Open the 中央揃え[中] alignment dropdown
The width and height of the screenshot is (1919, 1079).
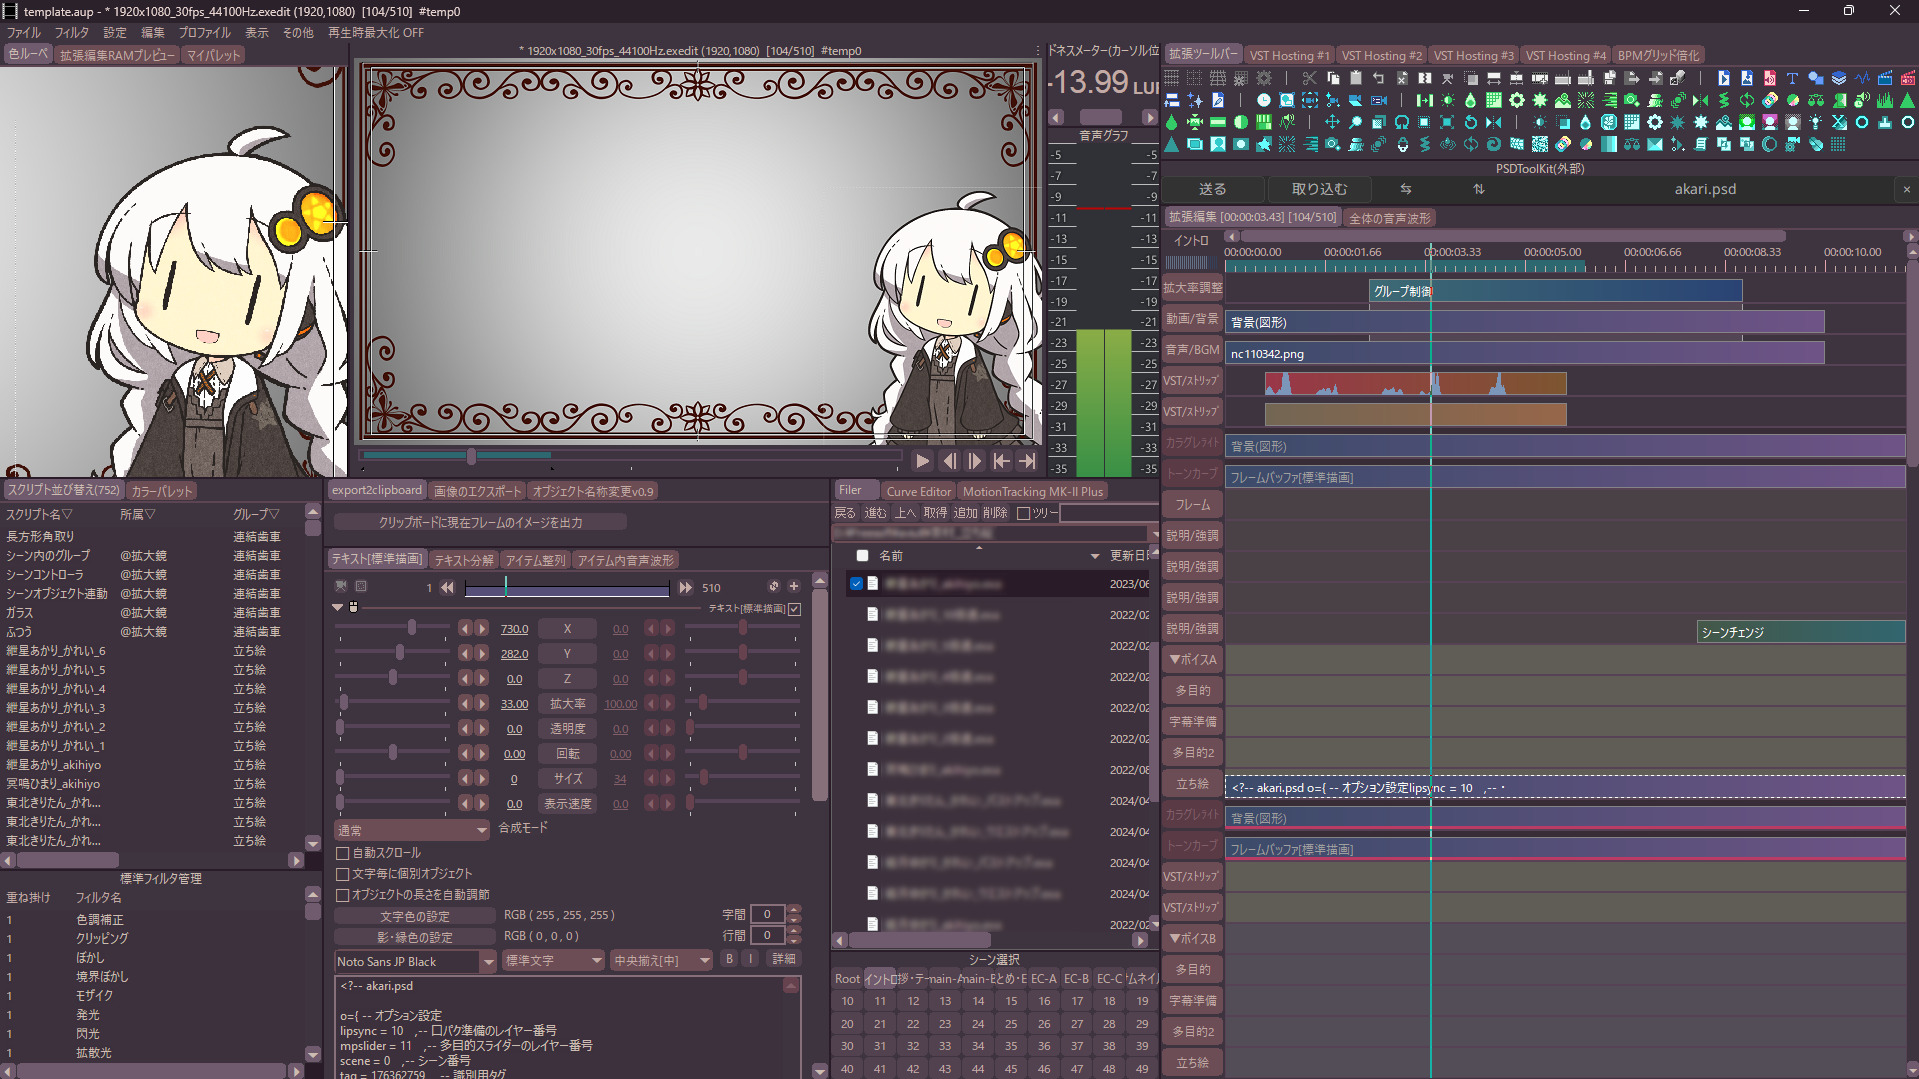(x=704, y=961)
